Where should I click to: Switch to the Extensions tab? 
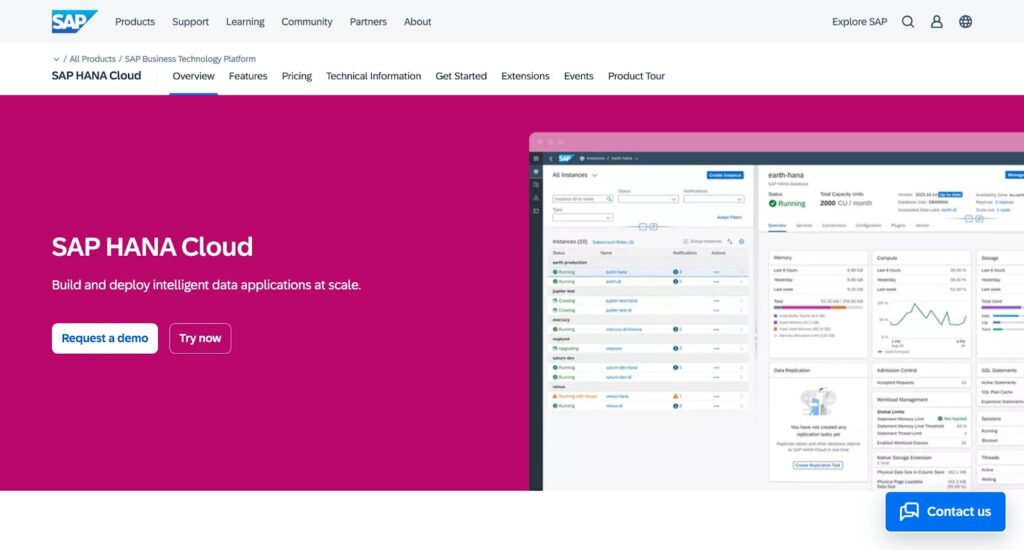(525, 76)
